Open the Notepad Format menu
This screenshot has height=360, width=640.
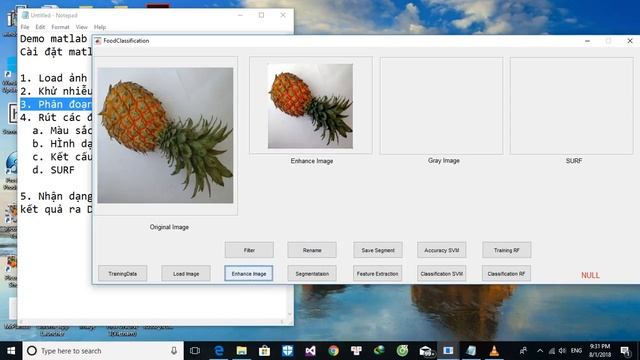[60, 27]
